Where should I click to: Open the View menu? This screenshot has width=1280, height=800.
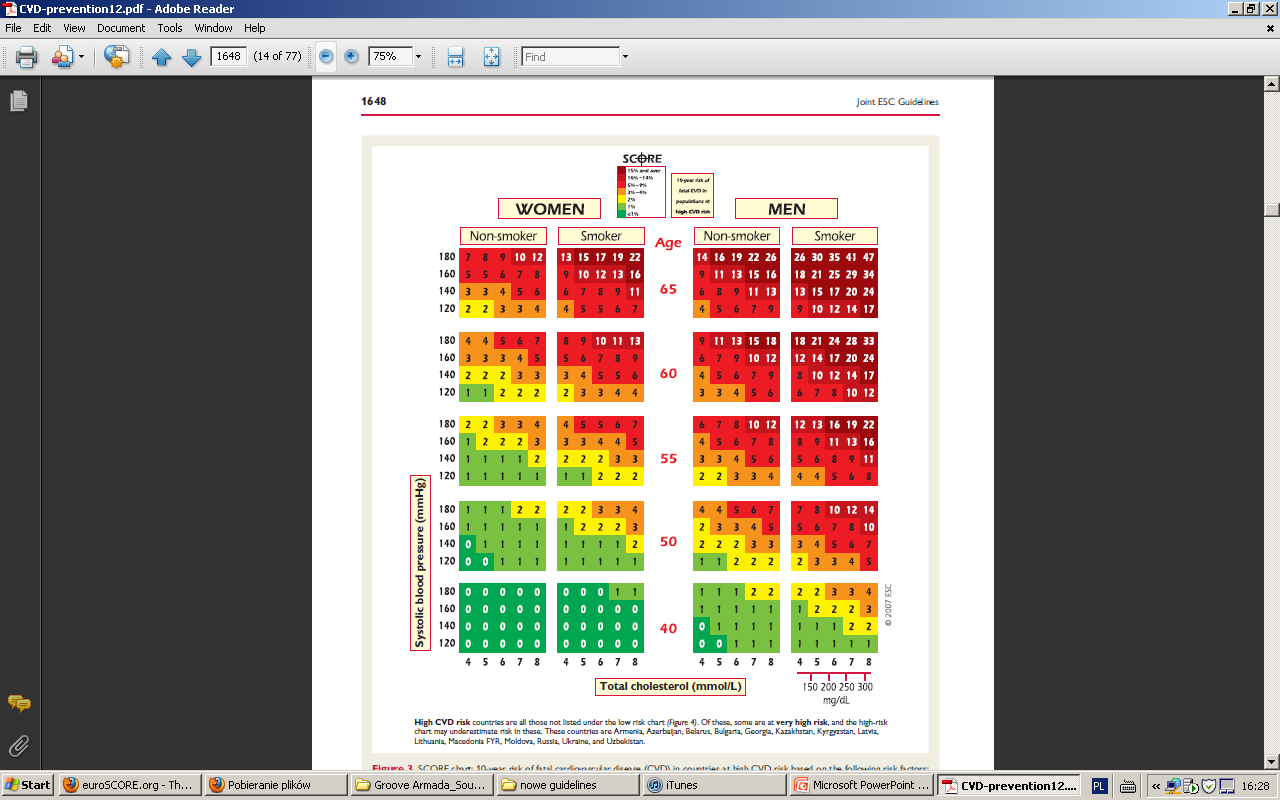pos(74,28)
